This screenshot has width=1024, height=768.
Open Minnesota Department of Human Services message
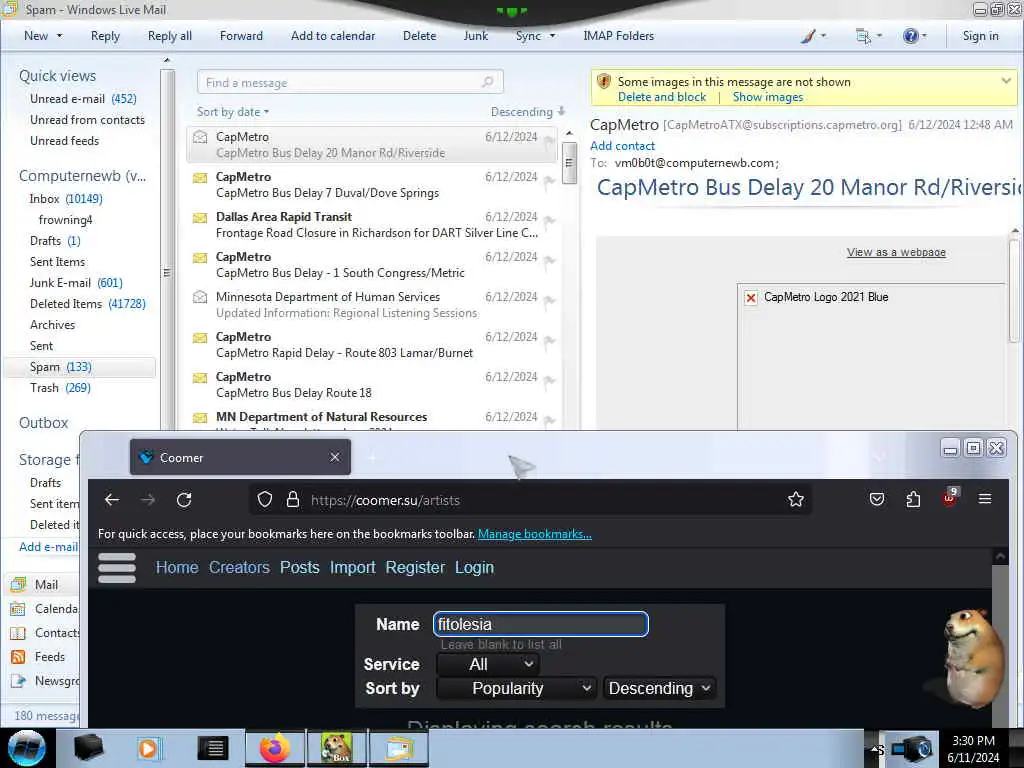372,304
